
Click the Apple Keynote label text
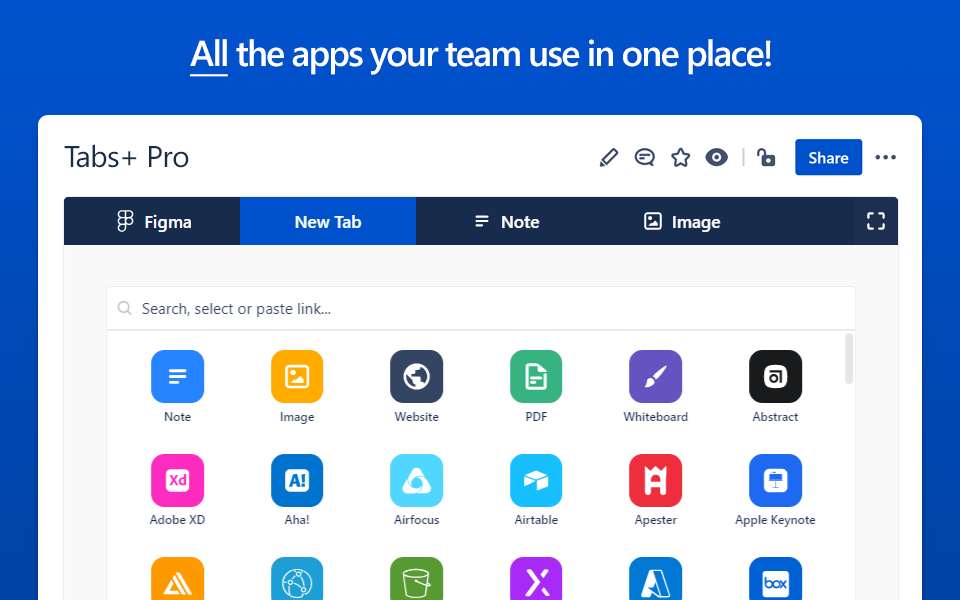tap(775, 520)
